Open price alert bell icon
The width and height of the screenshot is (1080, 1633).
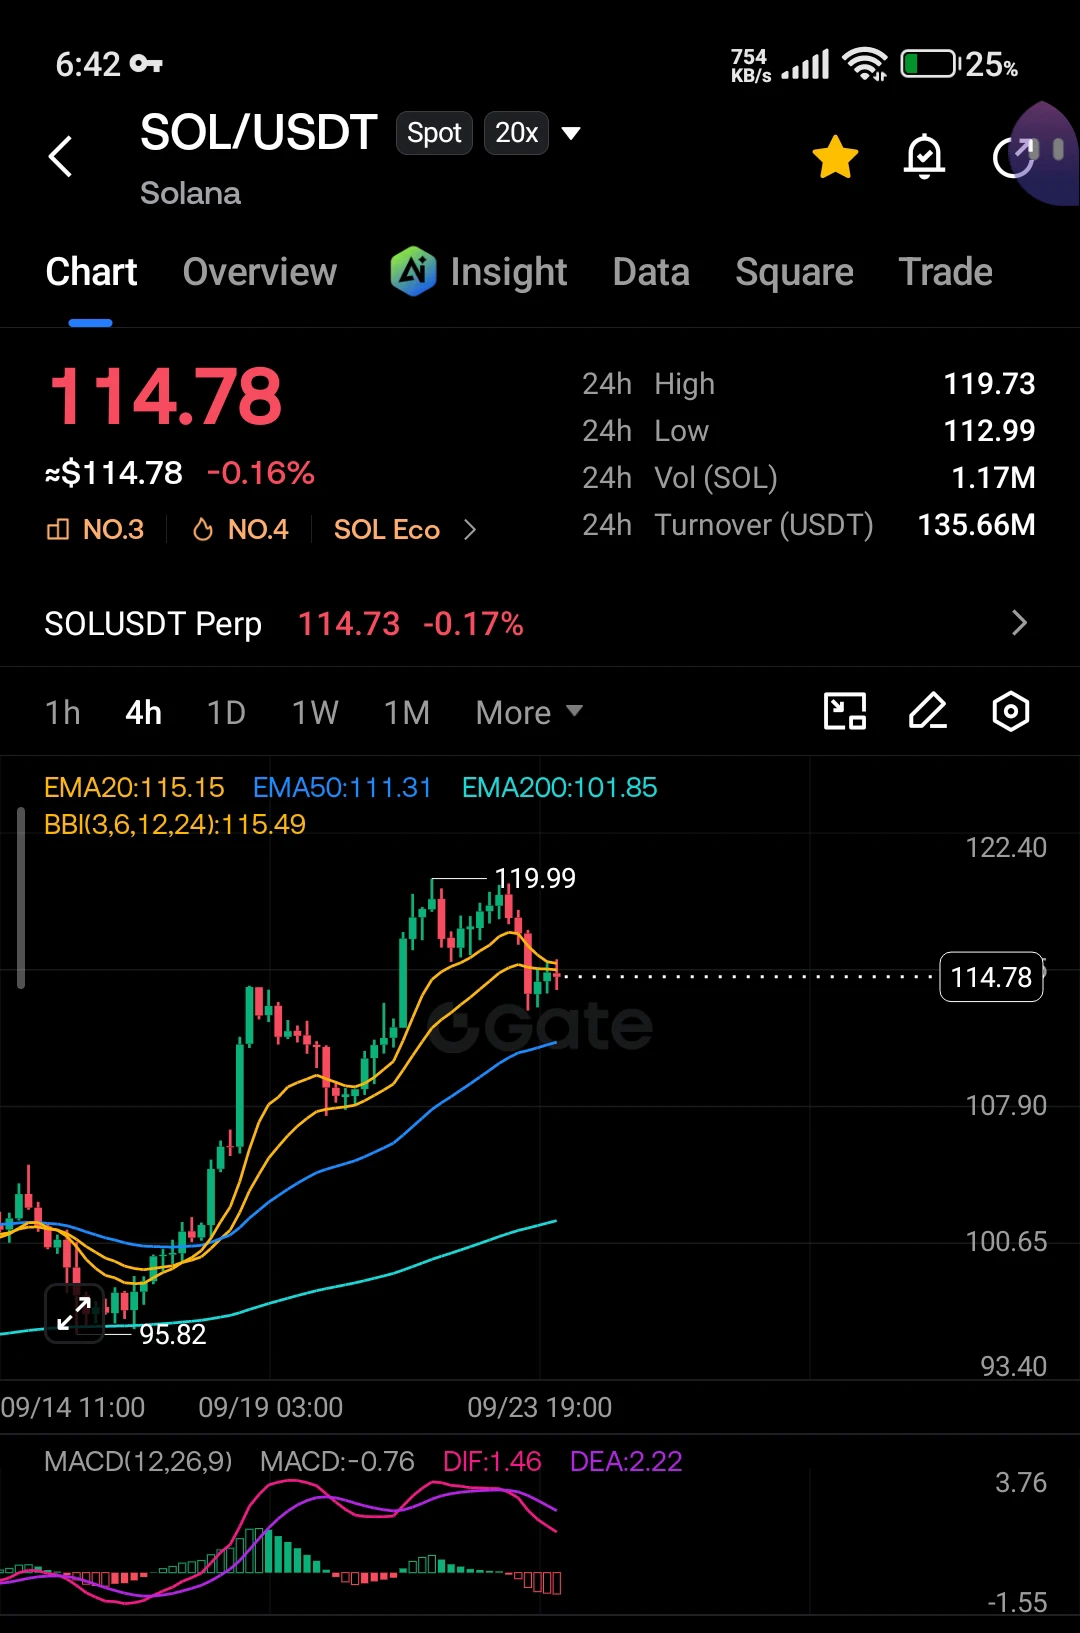tap(924, 157)
